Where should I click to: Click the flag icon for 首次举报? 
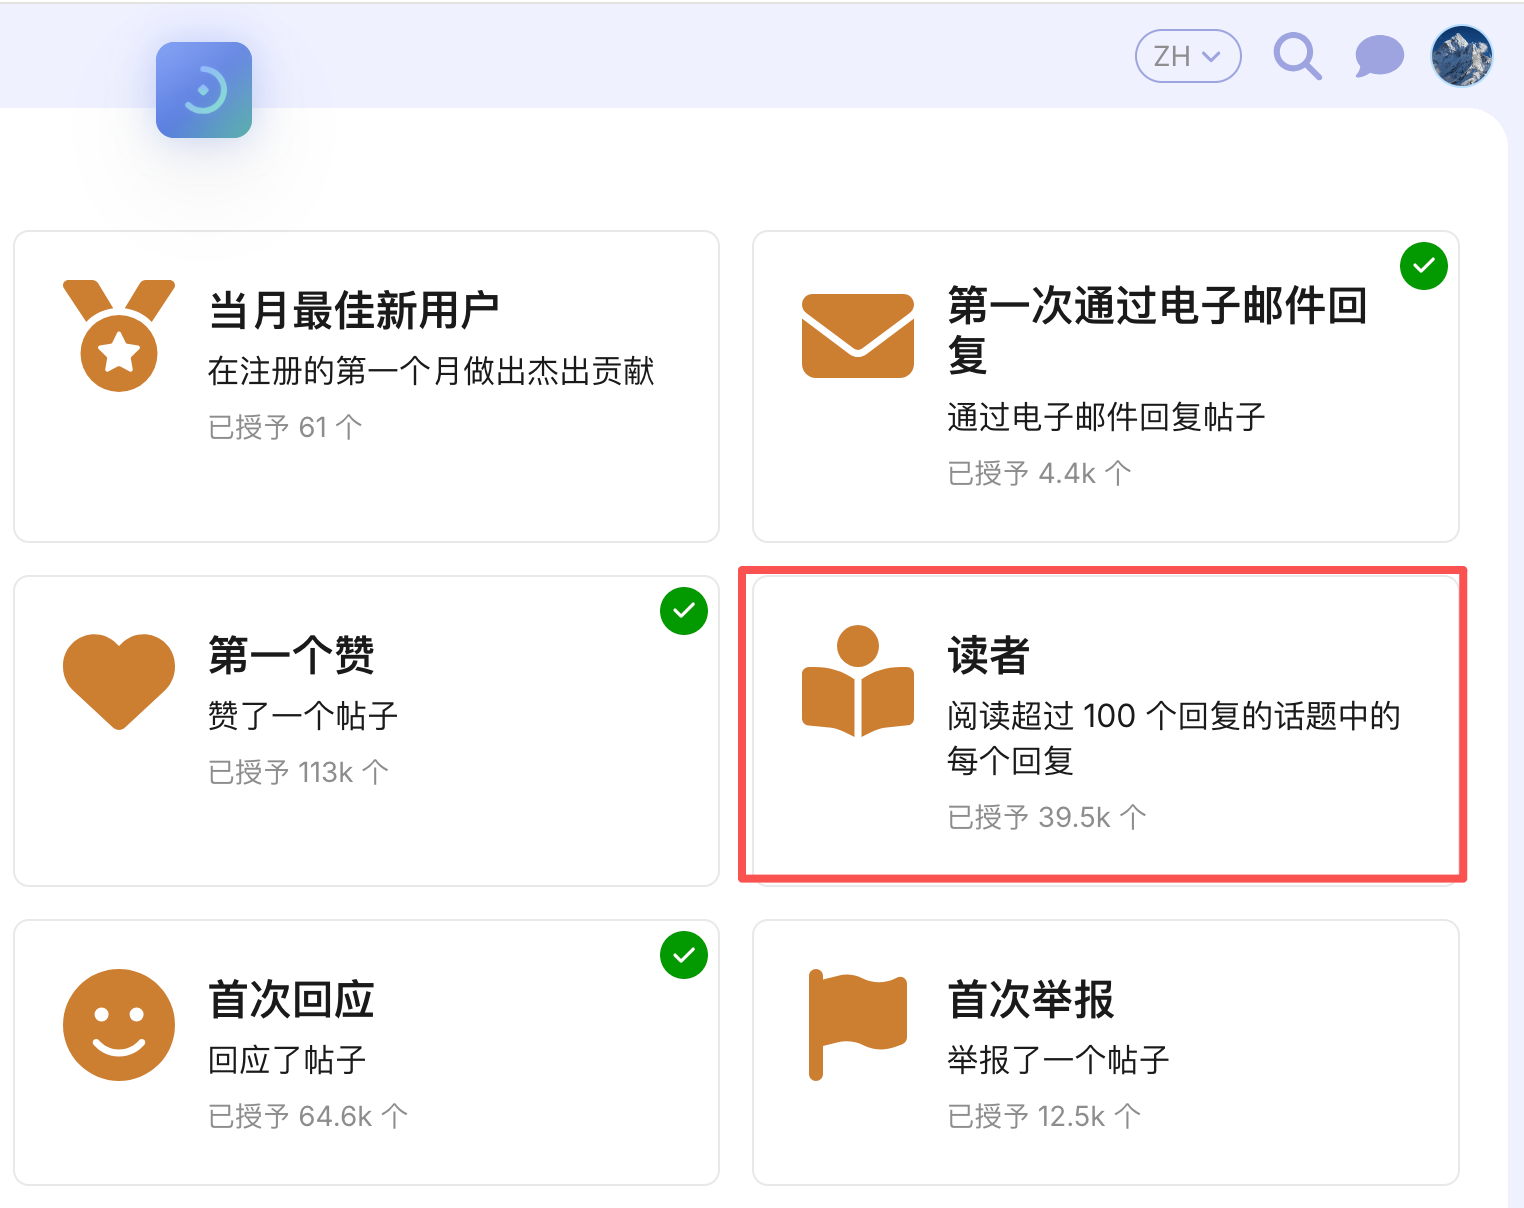[858, 1025]
